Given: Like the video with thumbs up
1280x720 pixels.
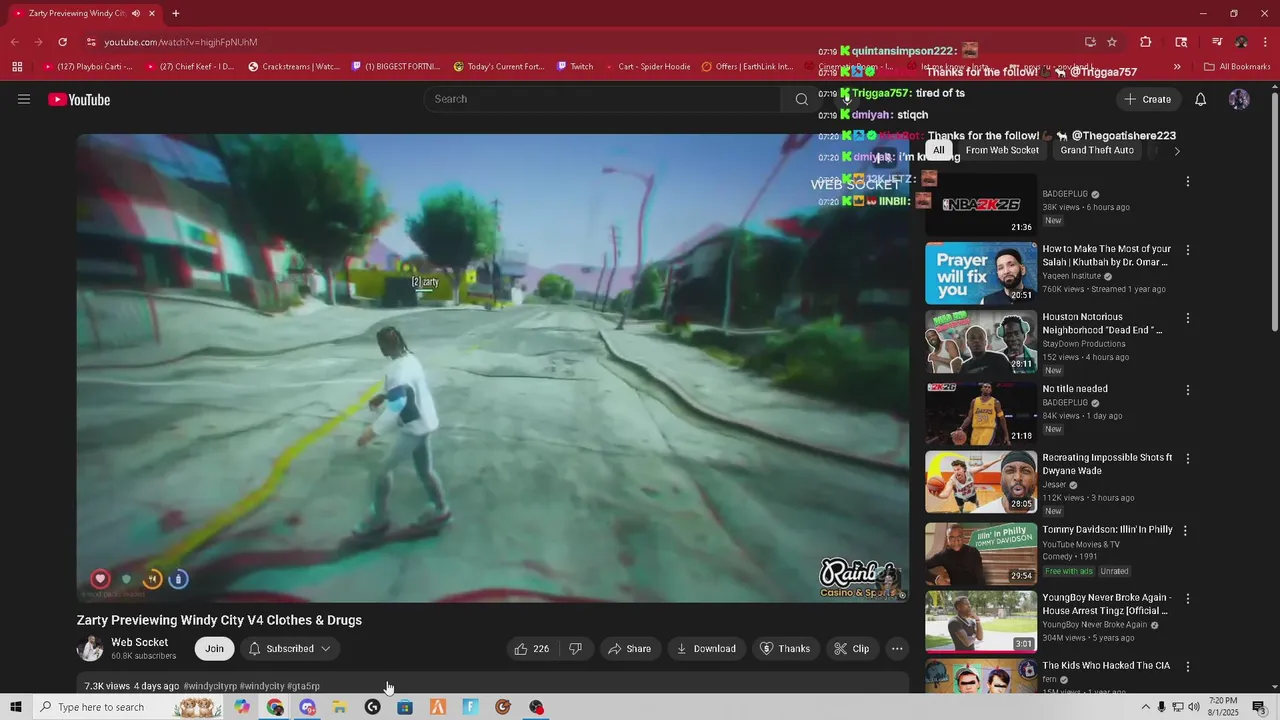Looking at the screenshot, I should (531, 649).
